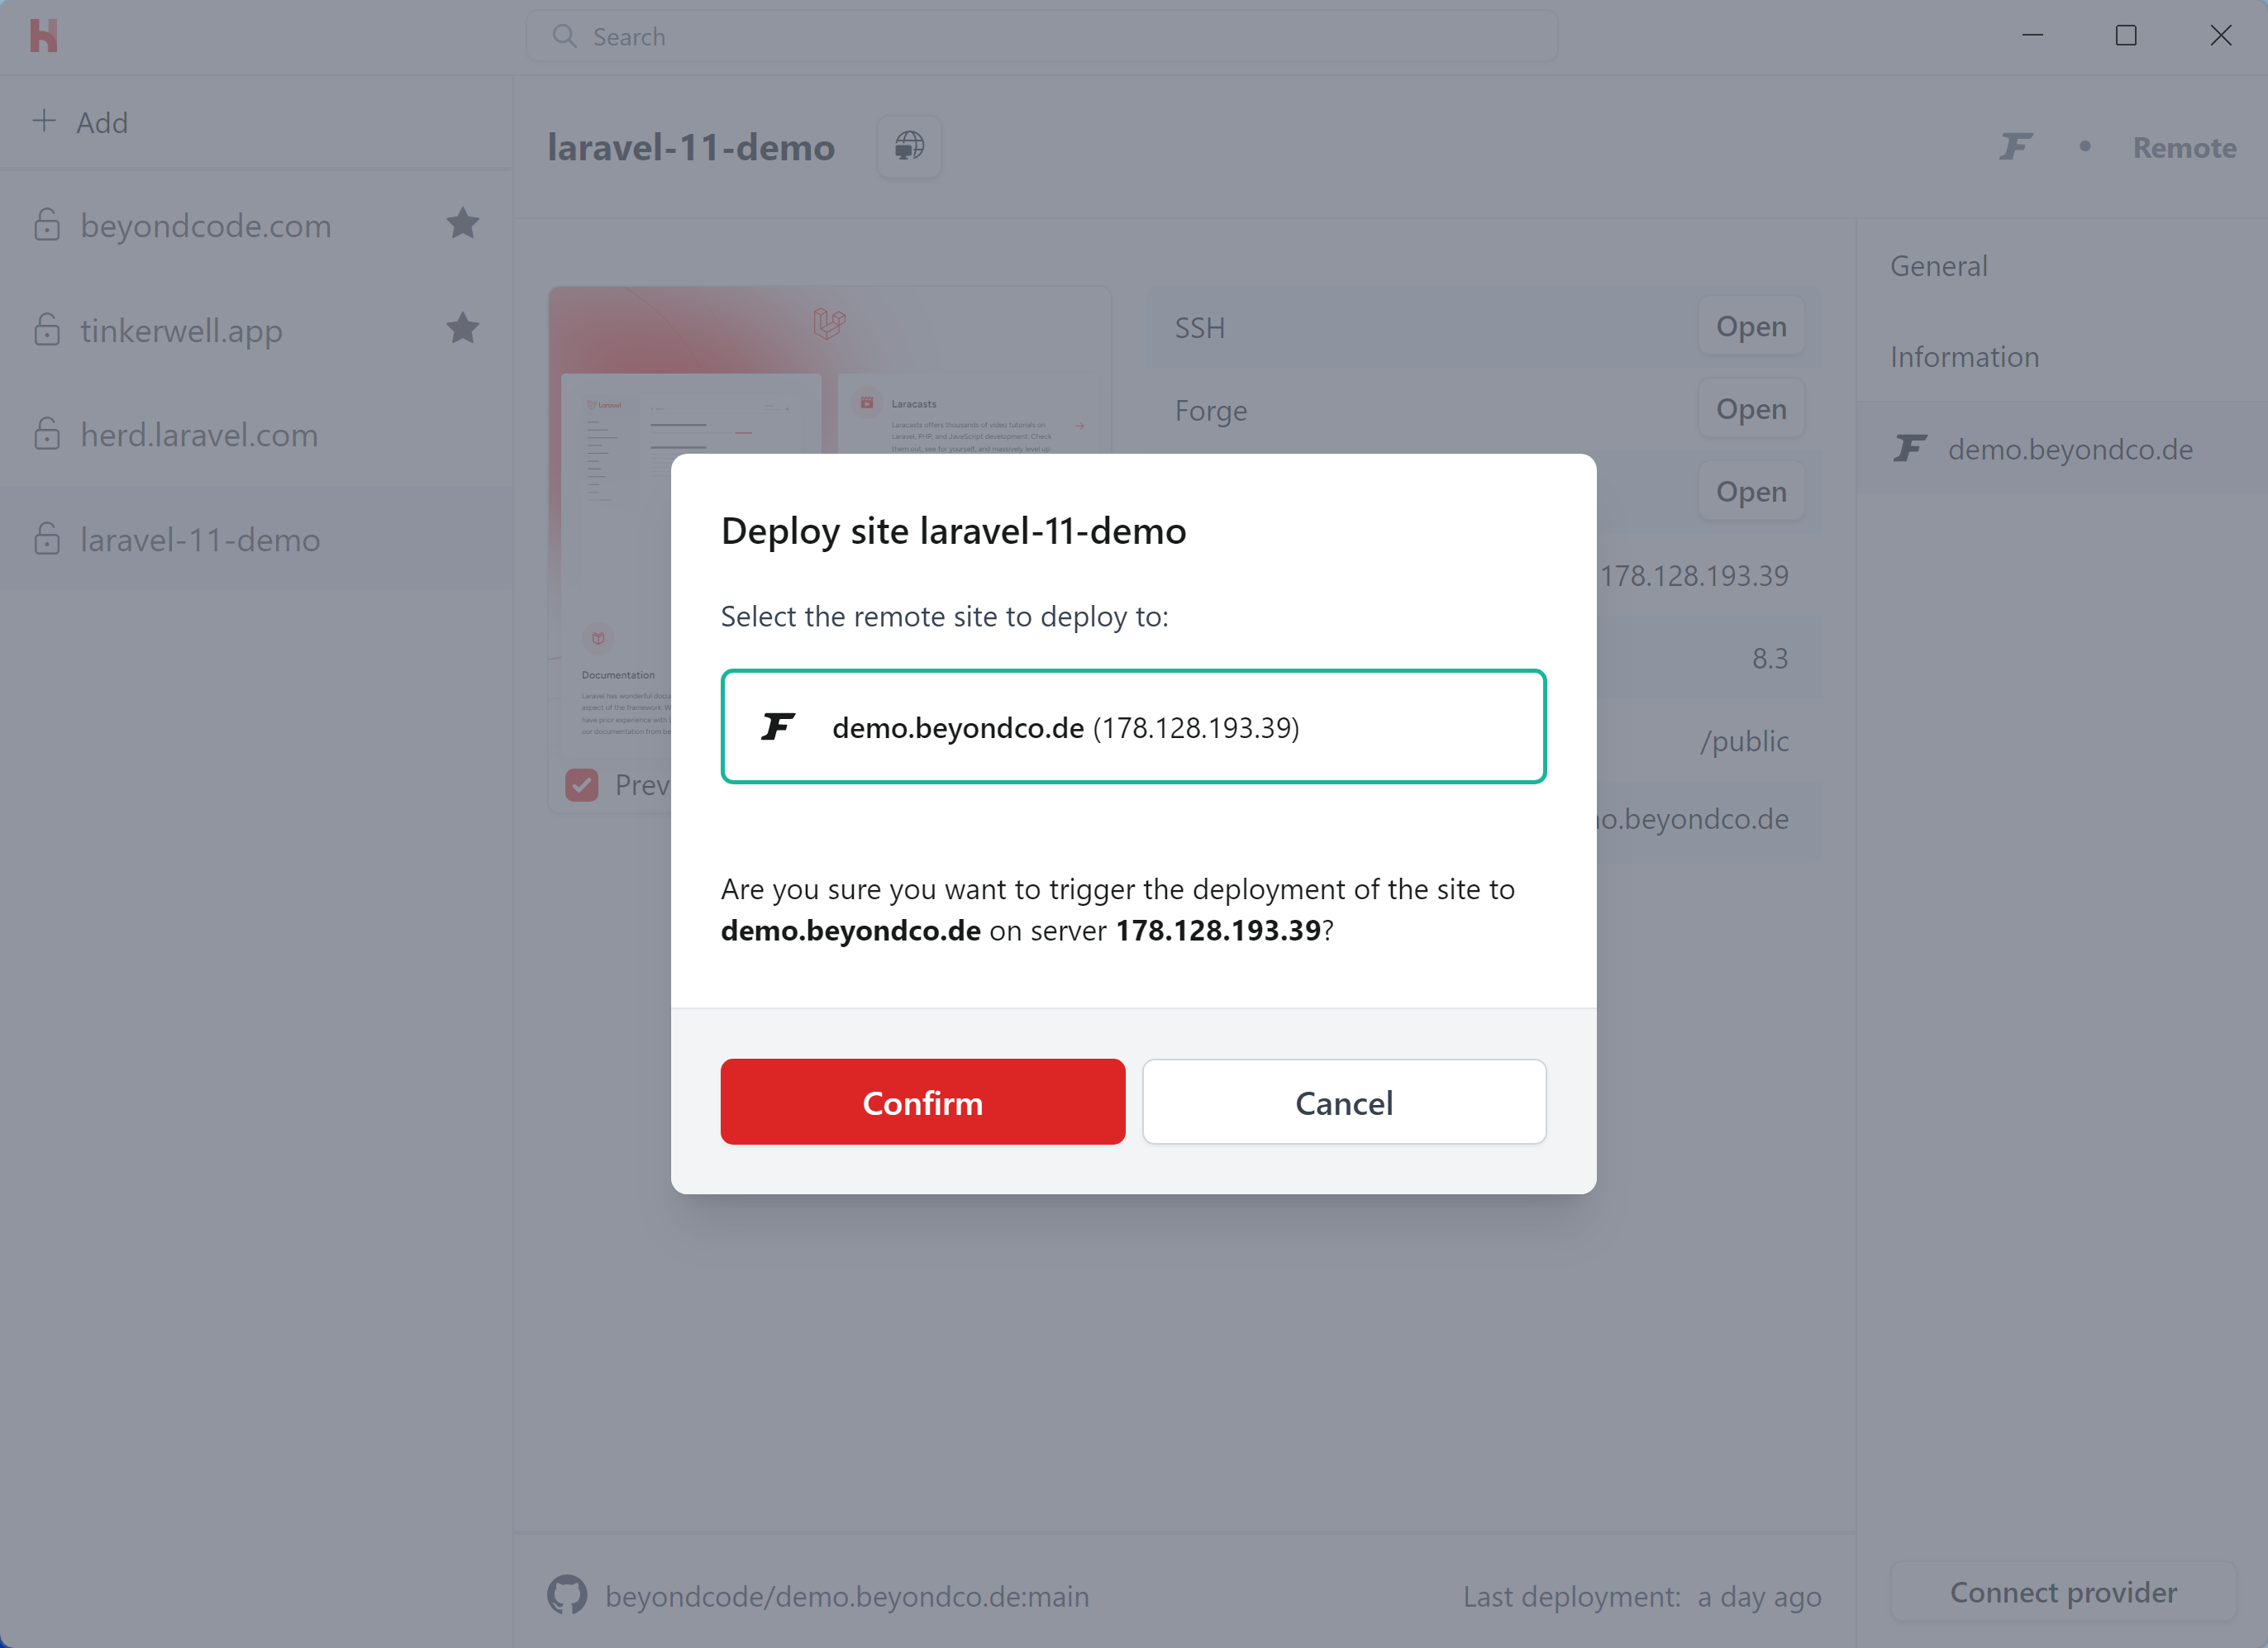Click the lock icon next to herd.laravel.com
2268x1648 pixels.
pos(46,435)
